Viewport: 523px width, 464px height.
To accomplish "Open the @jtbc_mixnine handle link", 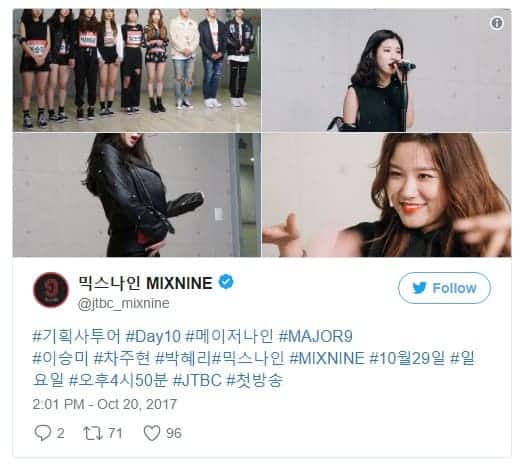I will (123, 304).
